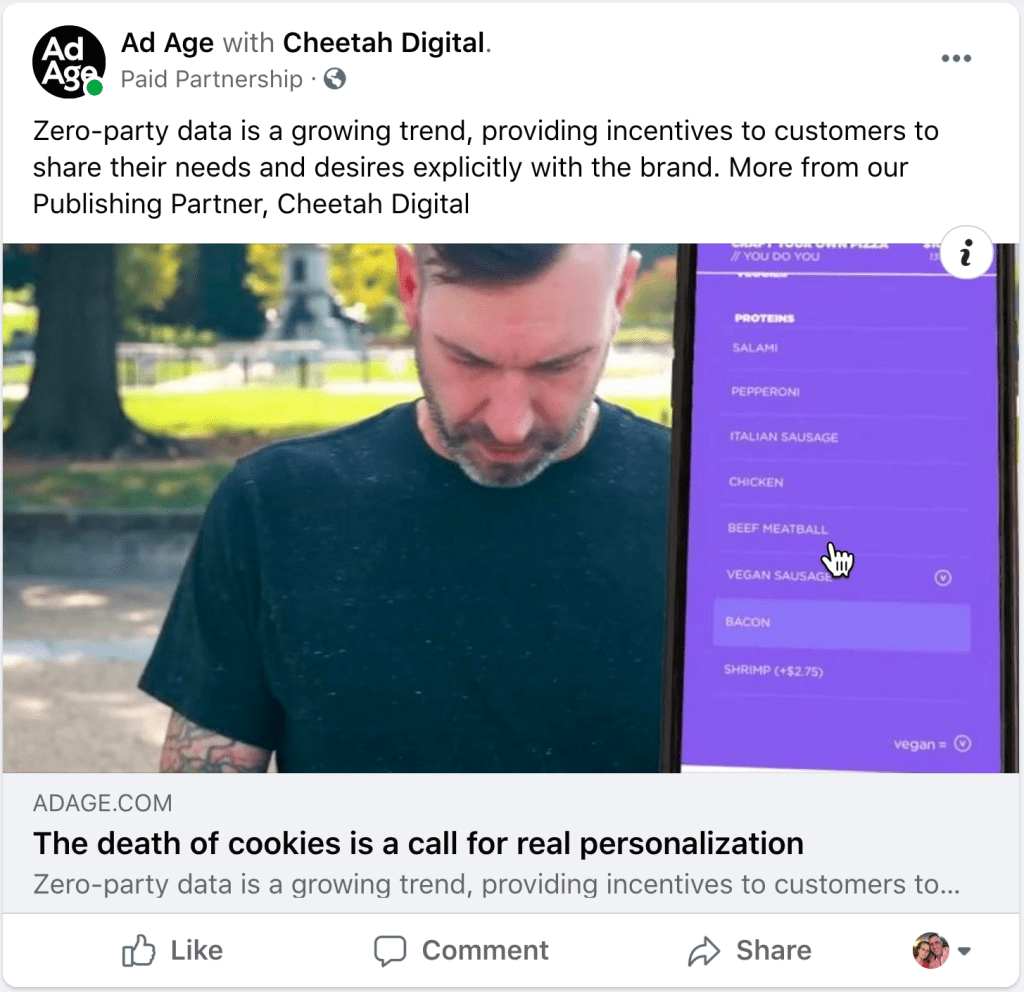Open the Ad Age profile picture
This screenshot has width=1024, height=992.
click(69, 62)
